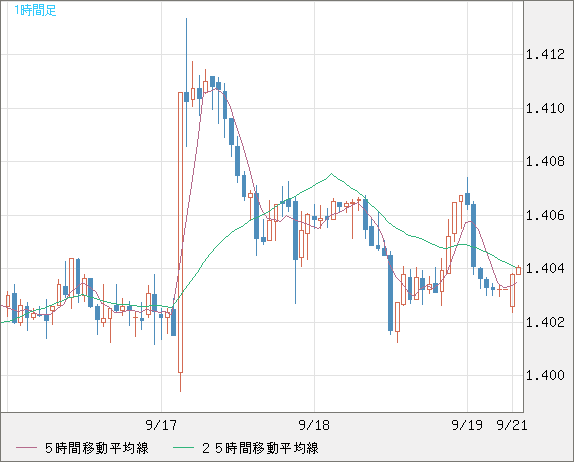Select the 1.404 price axis label

[x=545, y=269]
